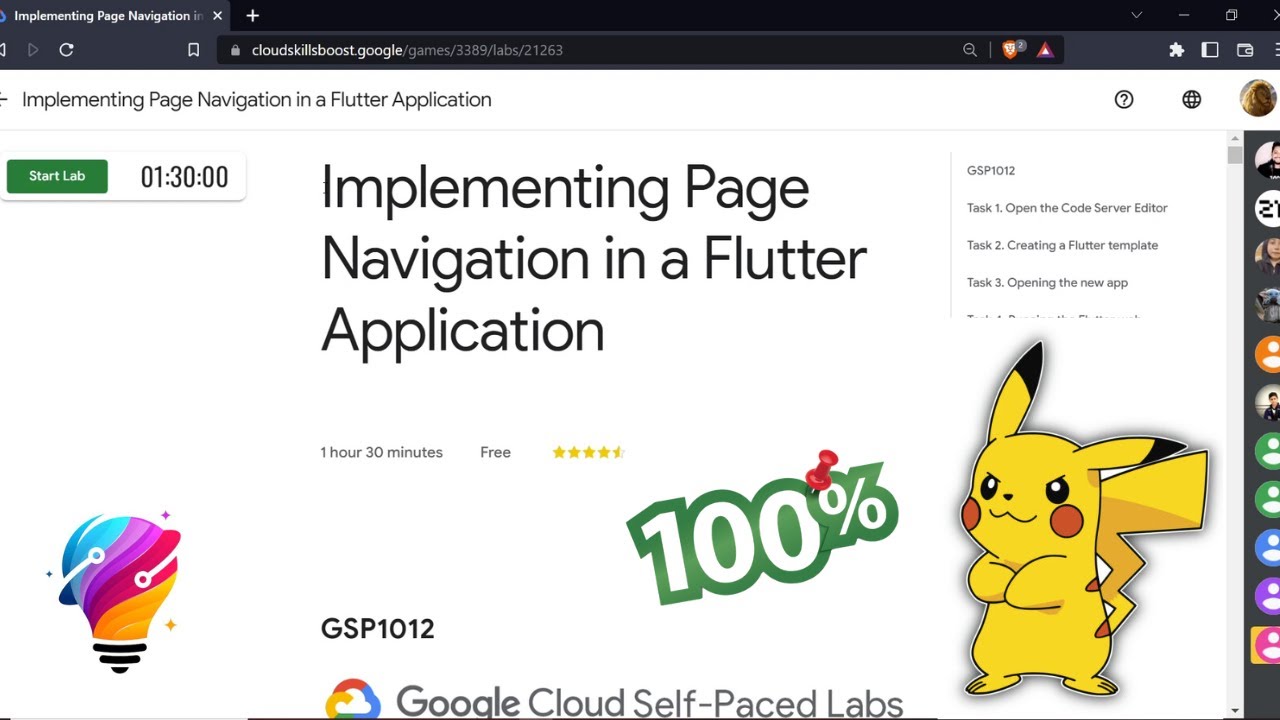Image resolution: width=1280 pixels, height=720 pixels.
Task: Click the 'Free' price label
Action: tap(495, 452)
